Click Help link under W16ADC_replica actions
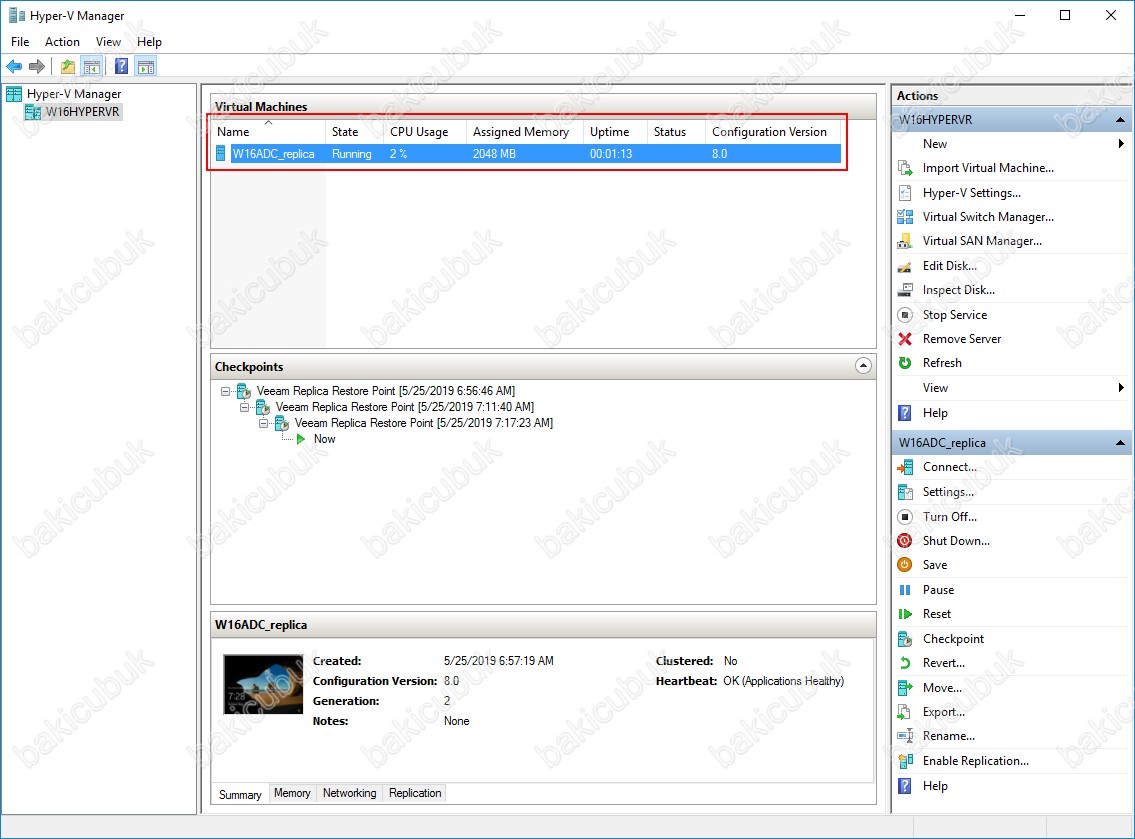Image resolution: width=1135 pixels, height=839 pixels. pos(935,785)
